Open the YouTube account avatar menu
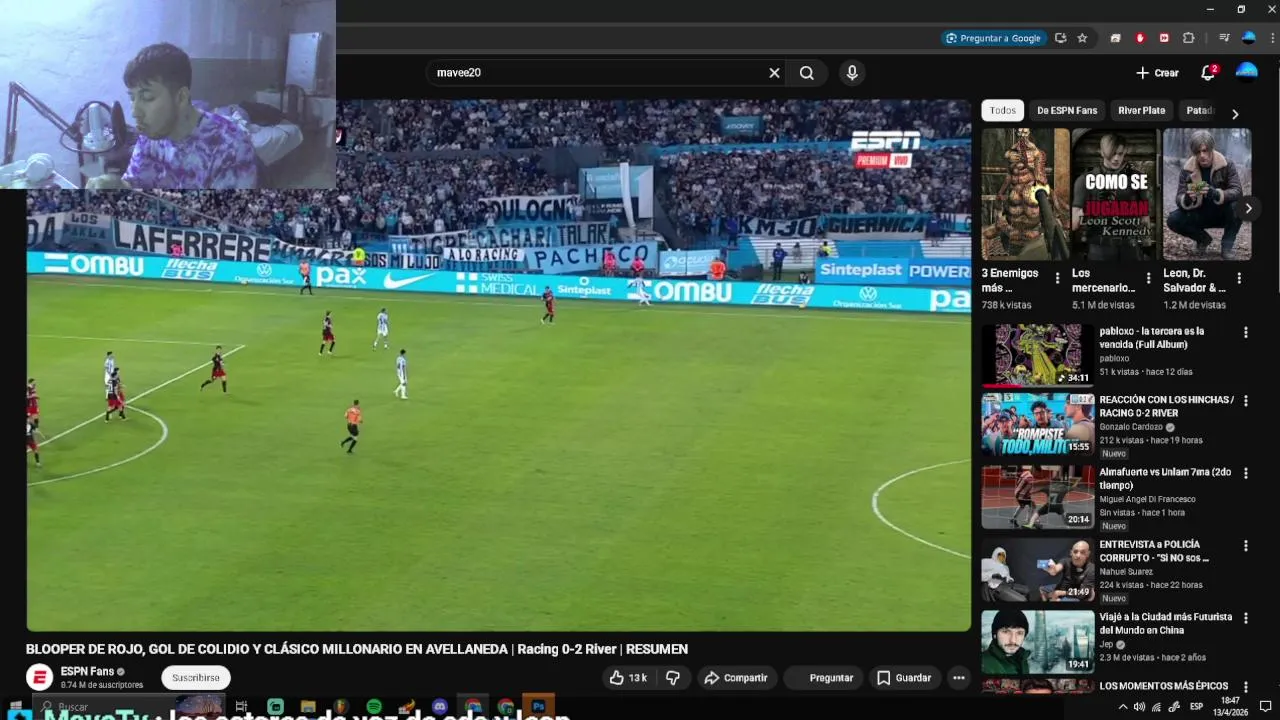 click(1246, 71)
